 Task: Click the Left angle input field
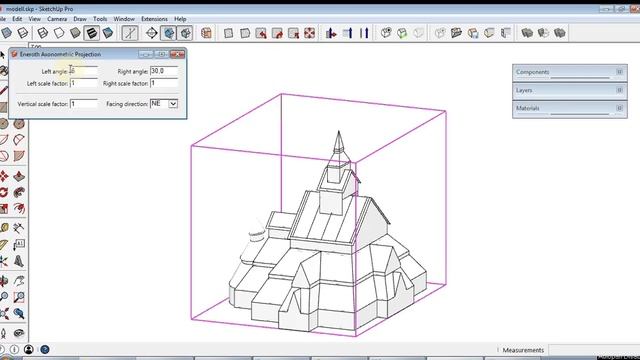(x=83, y=71)
